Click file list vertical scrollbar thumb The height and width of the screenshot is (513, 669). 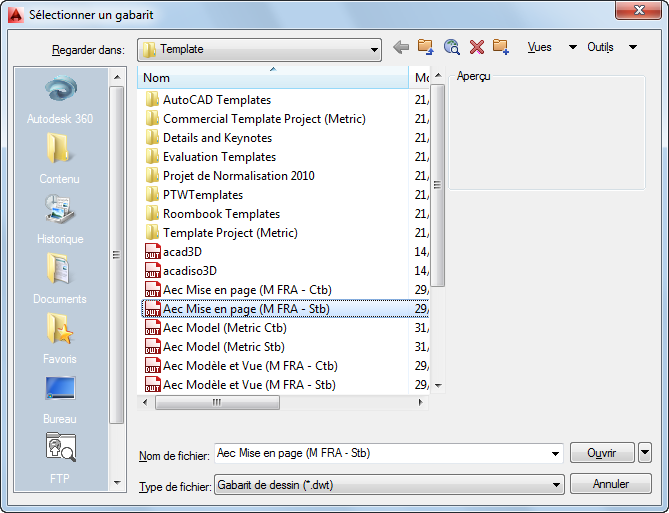(438, 185)
